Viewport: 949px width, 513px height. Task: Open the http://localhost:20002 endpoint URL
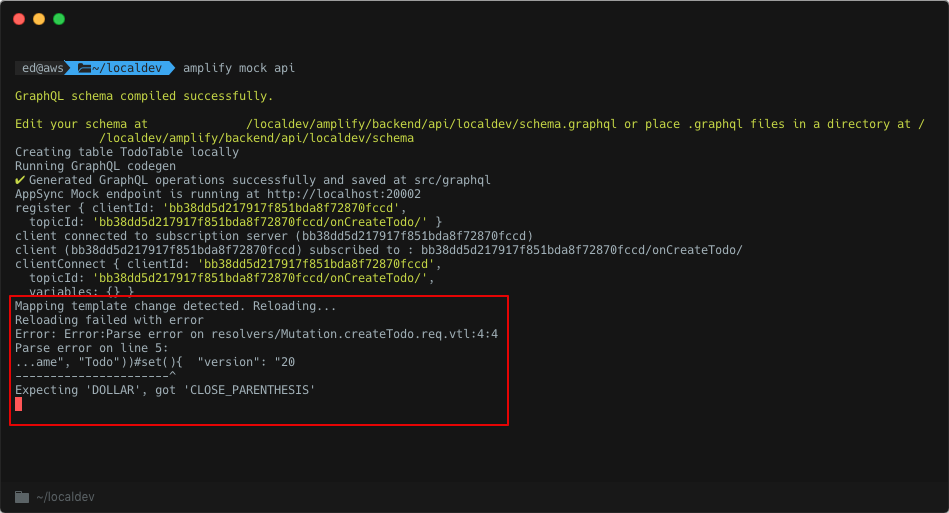tap(344, 194)
